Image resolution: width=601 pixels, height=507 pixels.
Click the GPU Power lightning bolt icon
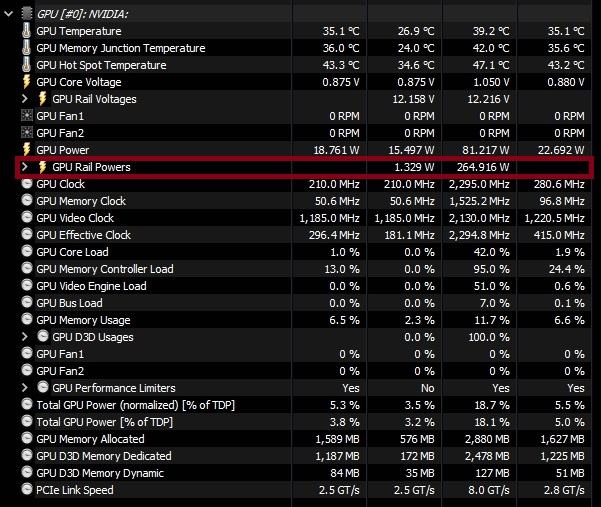(x=26, y=150)
